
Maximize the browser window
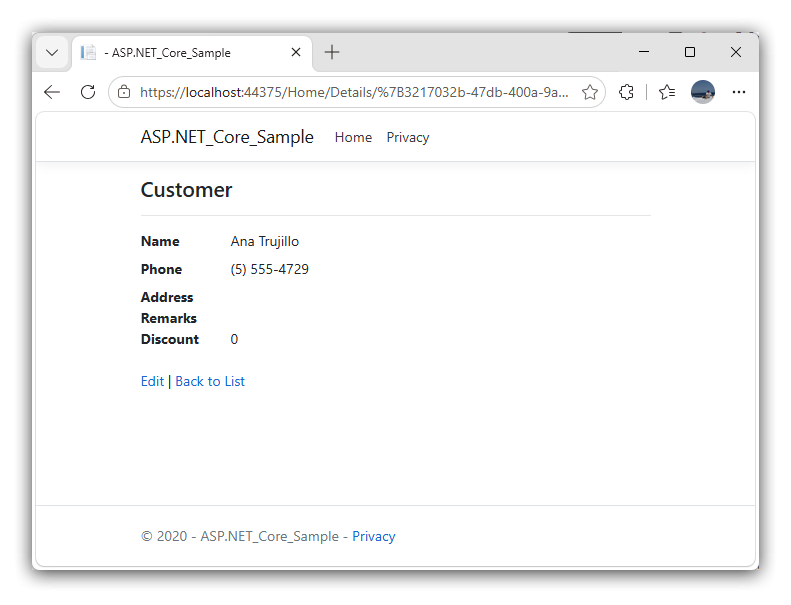pos(690,52)
